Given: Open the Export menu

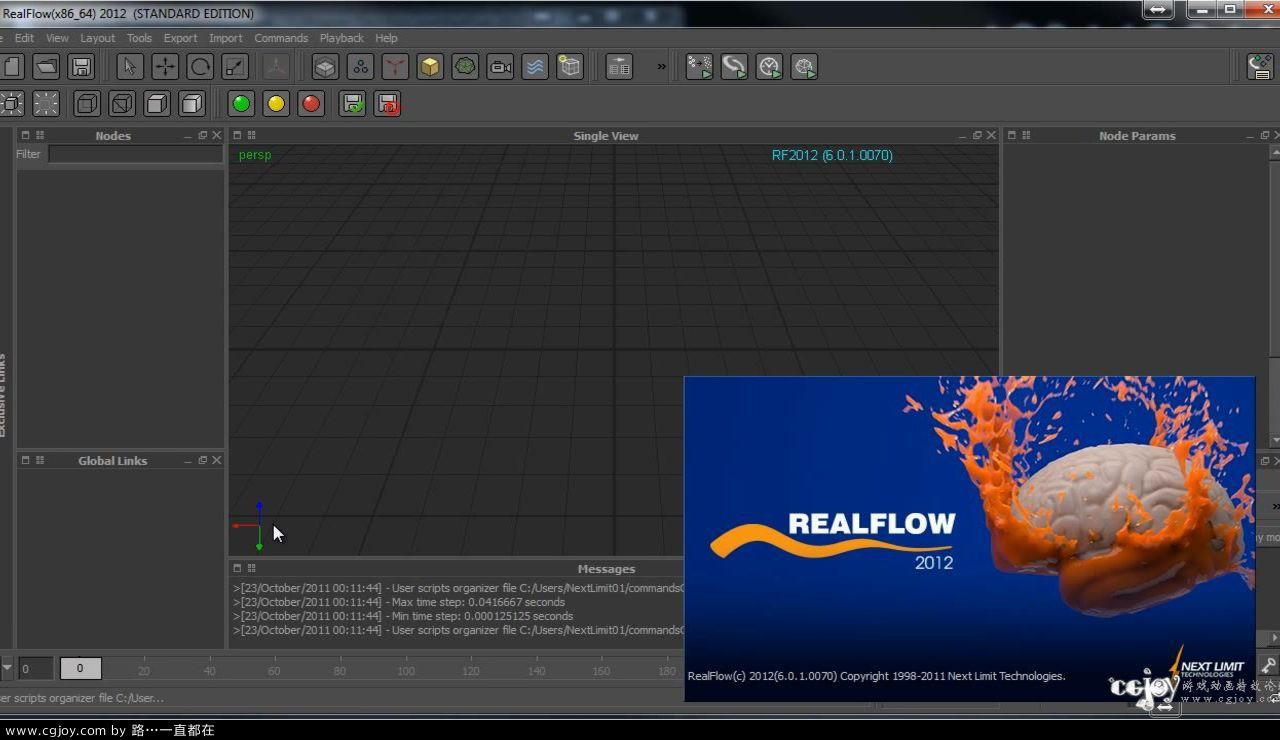Looking at the screenshot, I should (180, 38).
